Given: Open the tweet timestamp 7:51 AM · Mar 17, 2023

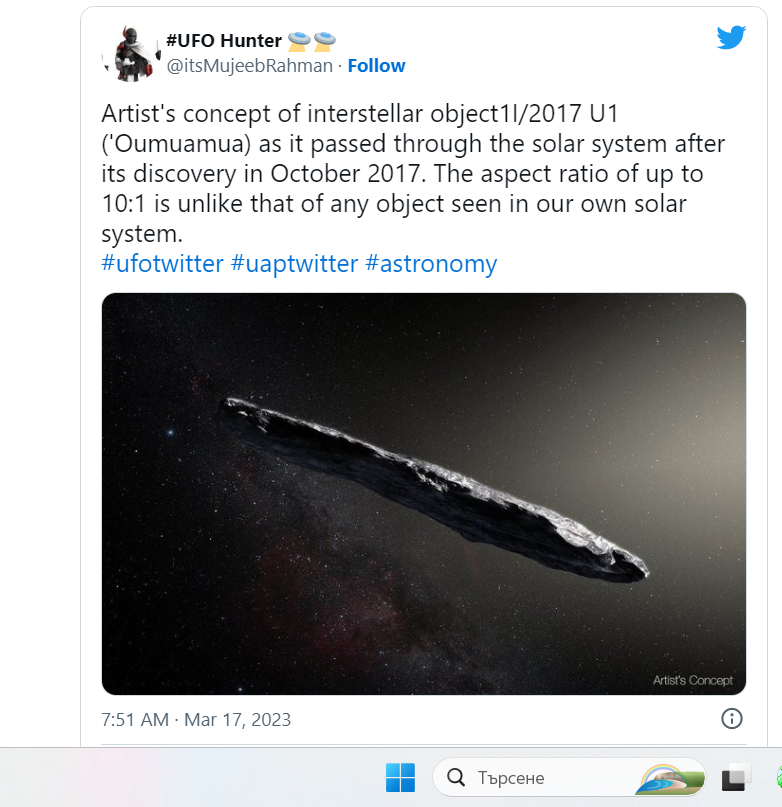Looking at the screenshot, I should point(196,719).
